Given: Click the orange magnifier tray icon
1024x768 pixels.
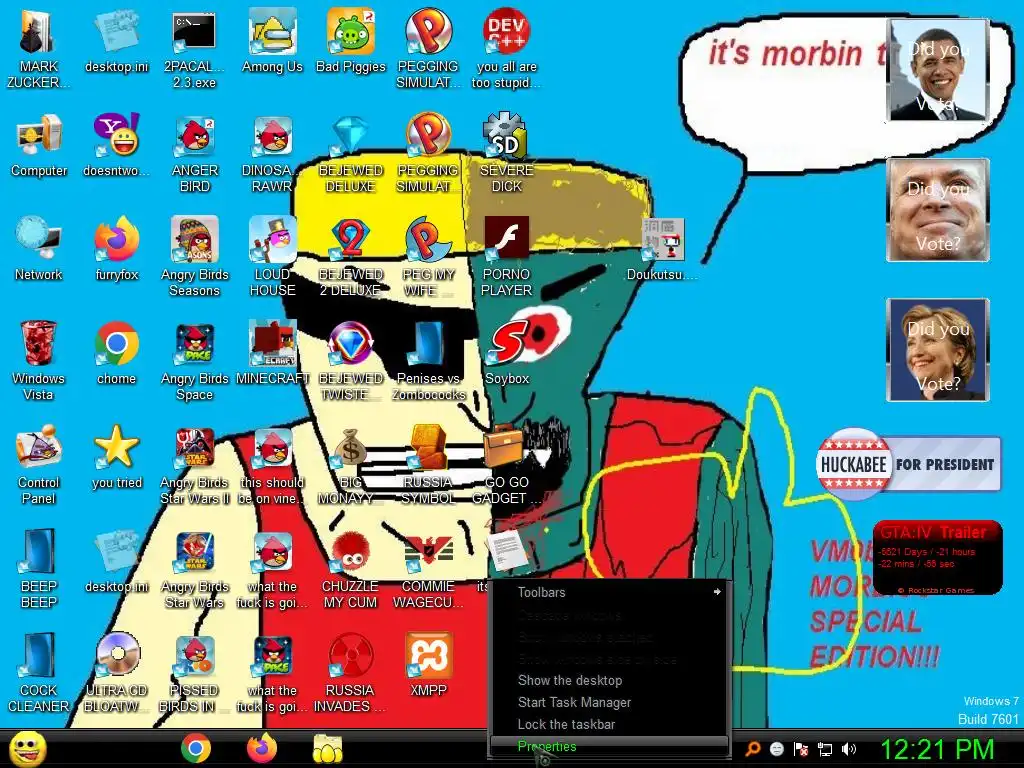Looking at the screenshot, I should coord(753,749).
